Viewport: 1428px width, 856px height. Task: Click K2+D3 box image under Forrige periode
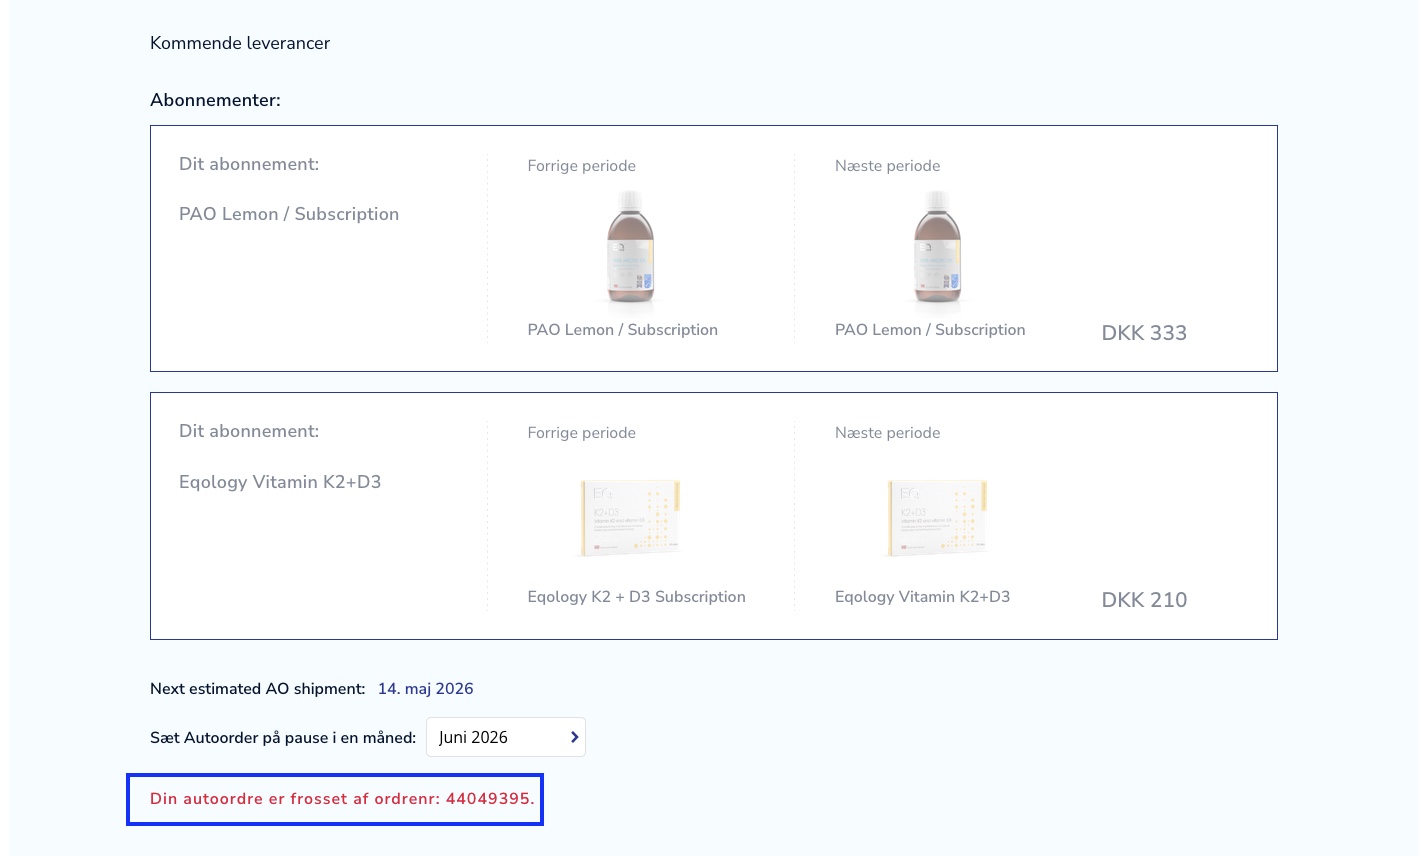click(630, 517)
